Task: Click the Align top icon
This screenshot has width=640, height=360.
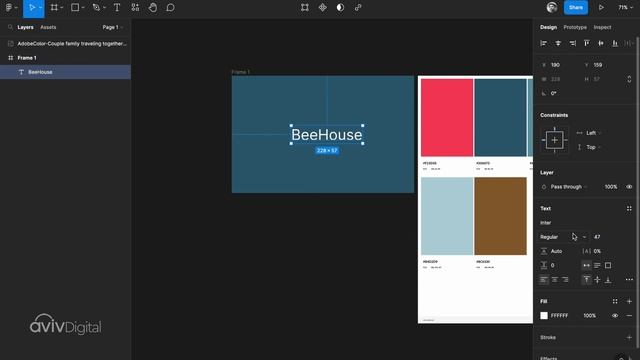Action: point(587,43)
